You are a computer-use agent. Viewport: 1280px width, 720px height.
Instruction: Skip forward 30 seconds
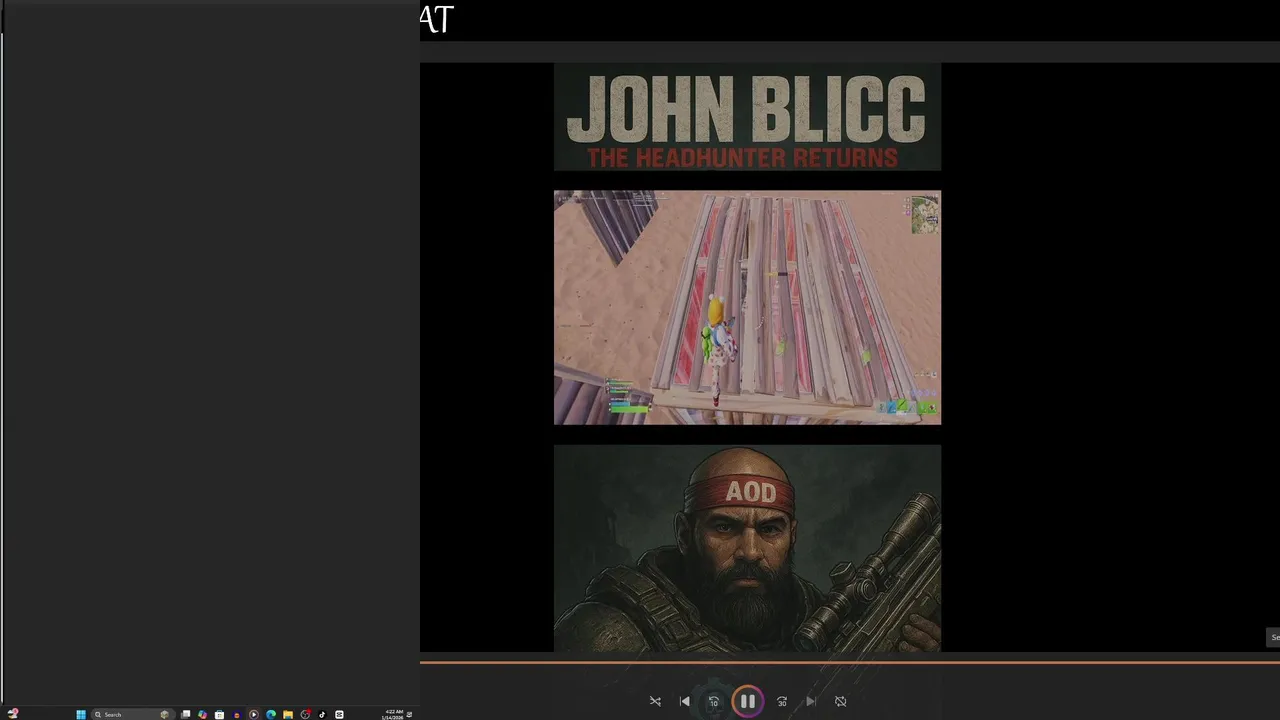pos(782,701)
